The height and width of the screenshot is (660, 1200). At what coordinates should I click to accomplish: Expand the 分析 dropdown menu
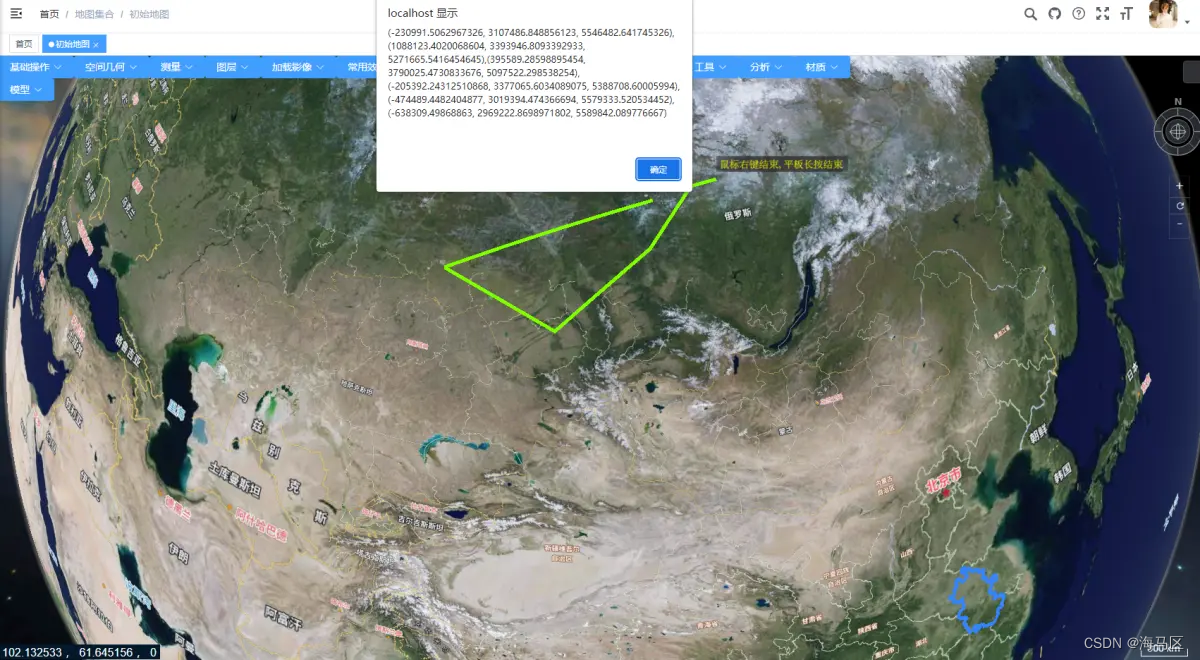tap(766, 67)
